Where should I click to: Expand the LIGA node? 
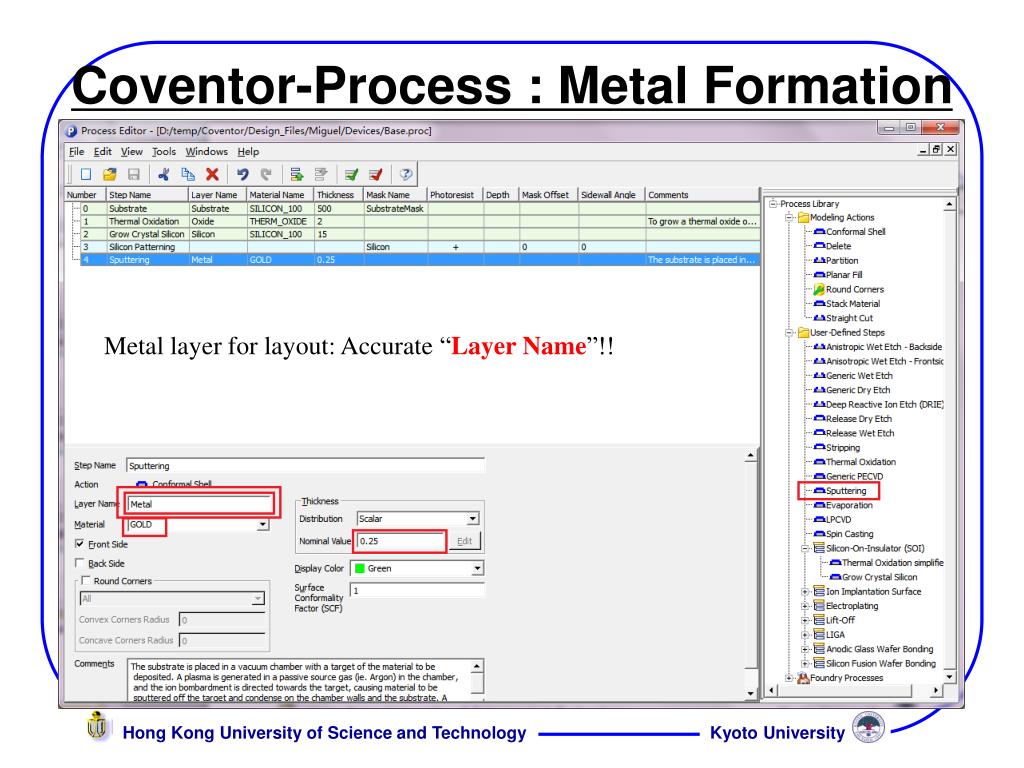pyautogui.click(x=805, y=634)
